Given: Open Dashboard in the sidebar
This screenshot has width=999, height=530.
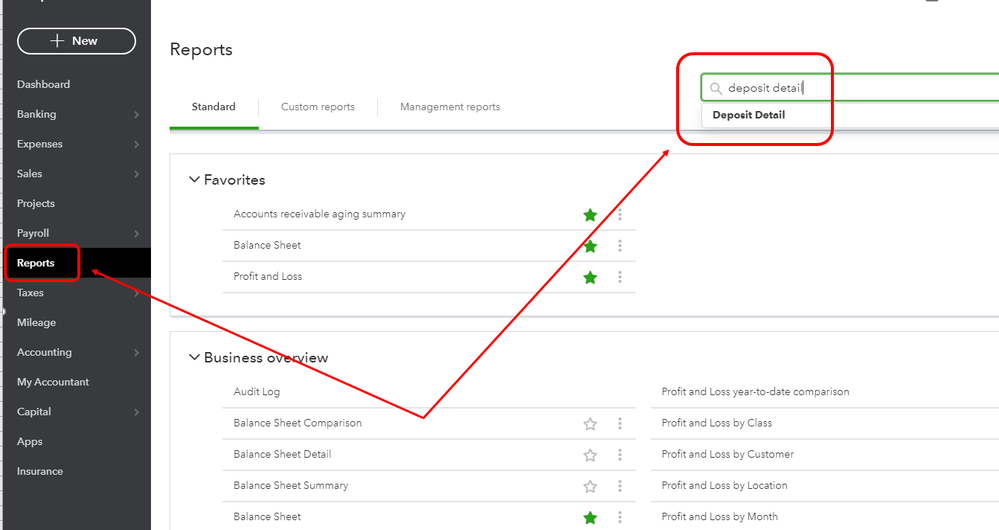Looking at the screenshot, I should click(43, 84).
